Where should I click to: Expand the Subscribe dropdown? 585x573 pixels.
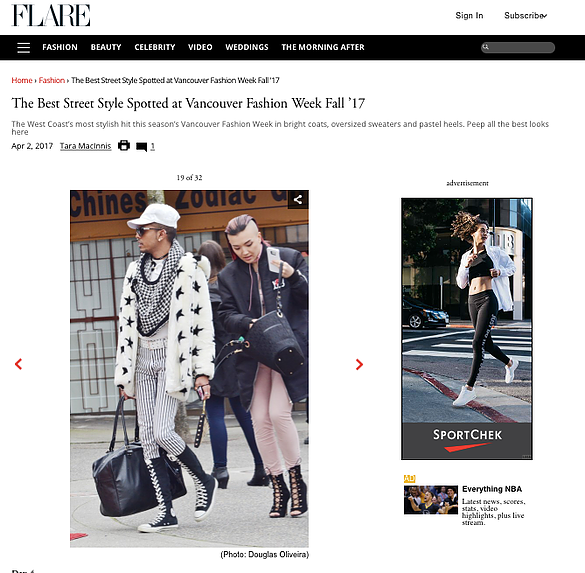click(526, 16)
